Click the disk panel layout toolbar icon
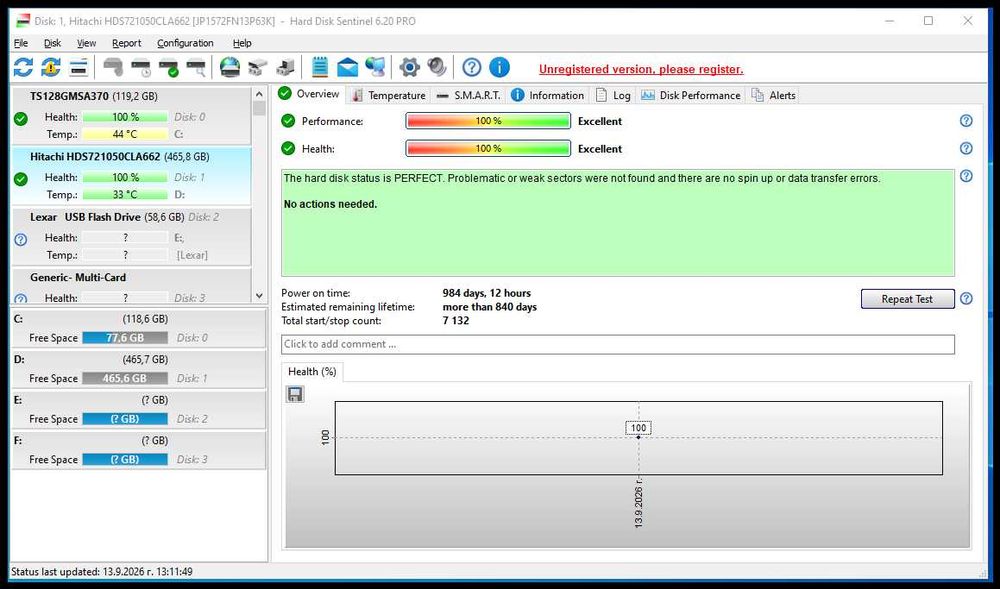The width and height of the screenshot is (1000, 589). [x=78, y=67]
